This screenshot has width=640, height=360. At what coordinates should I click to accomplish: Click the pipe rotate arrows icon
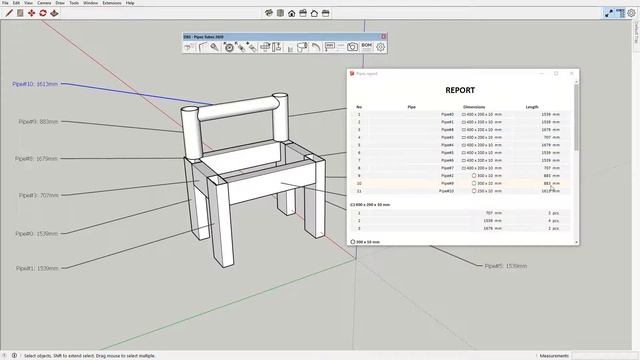(265, 47)
